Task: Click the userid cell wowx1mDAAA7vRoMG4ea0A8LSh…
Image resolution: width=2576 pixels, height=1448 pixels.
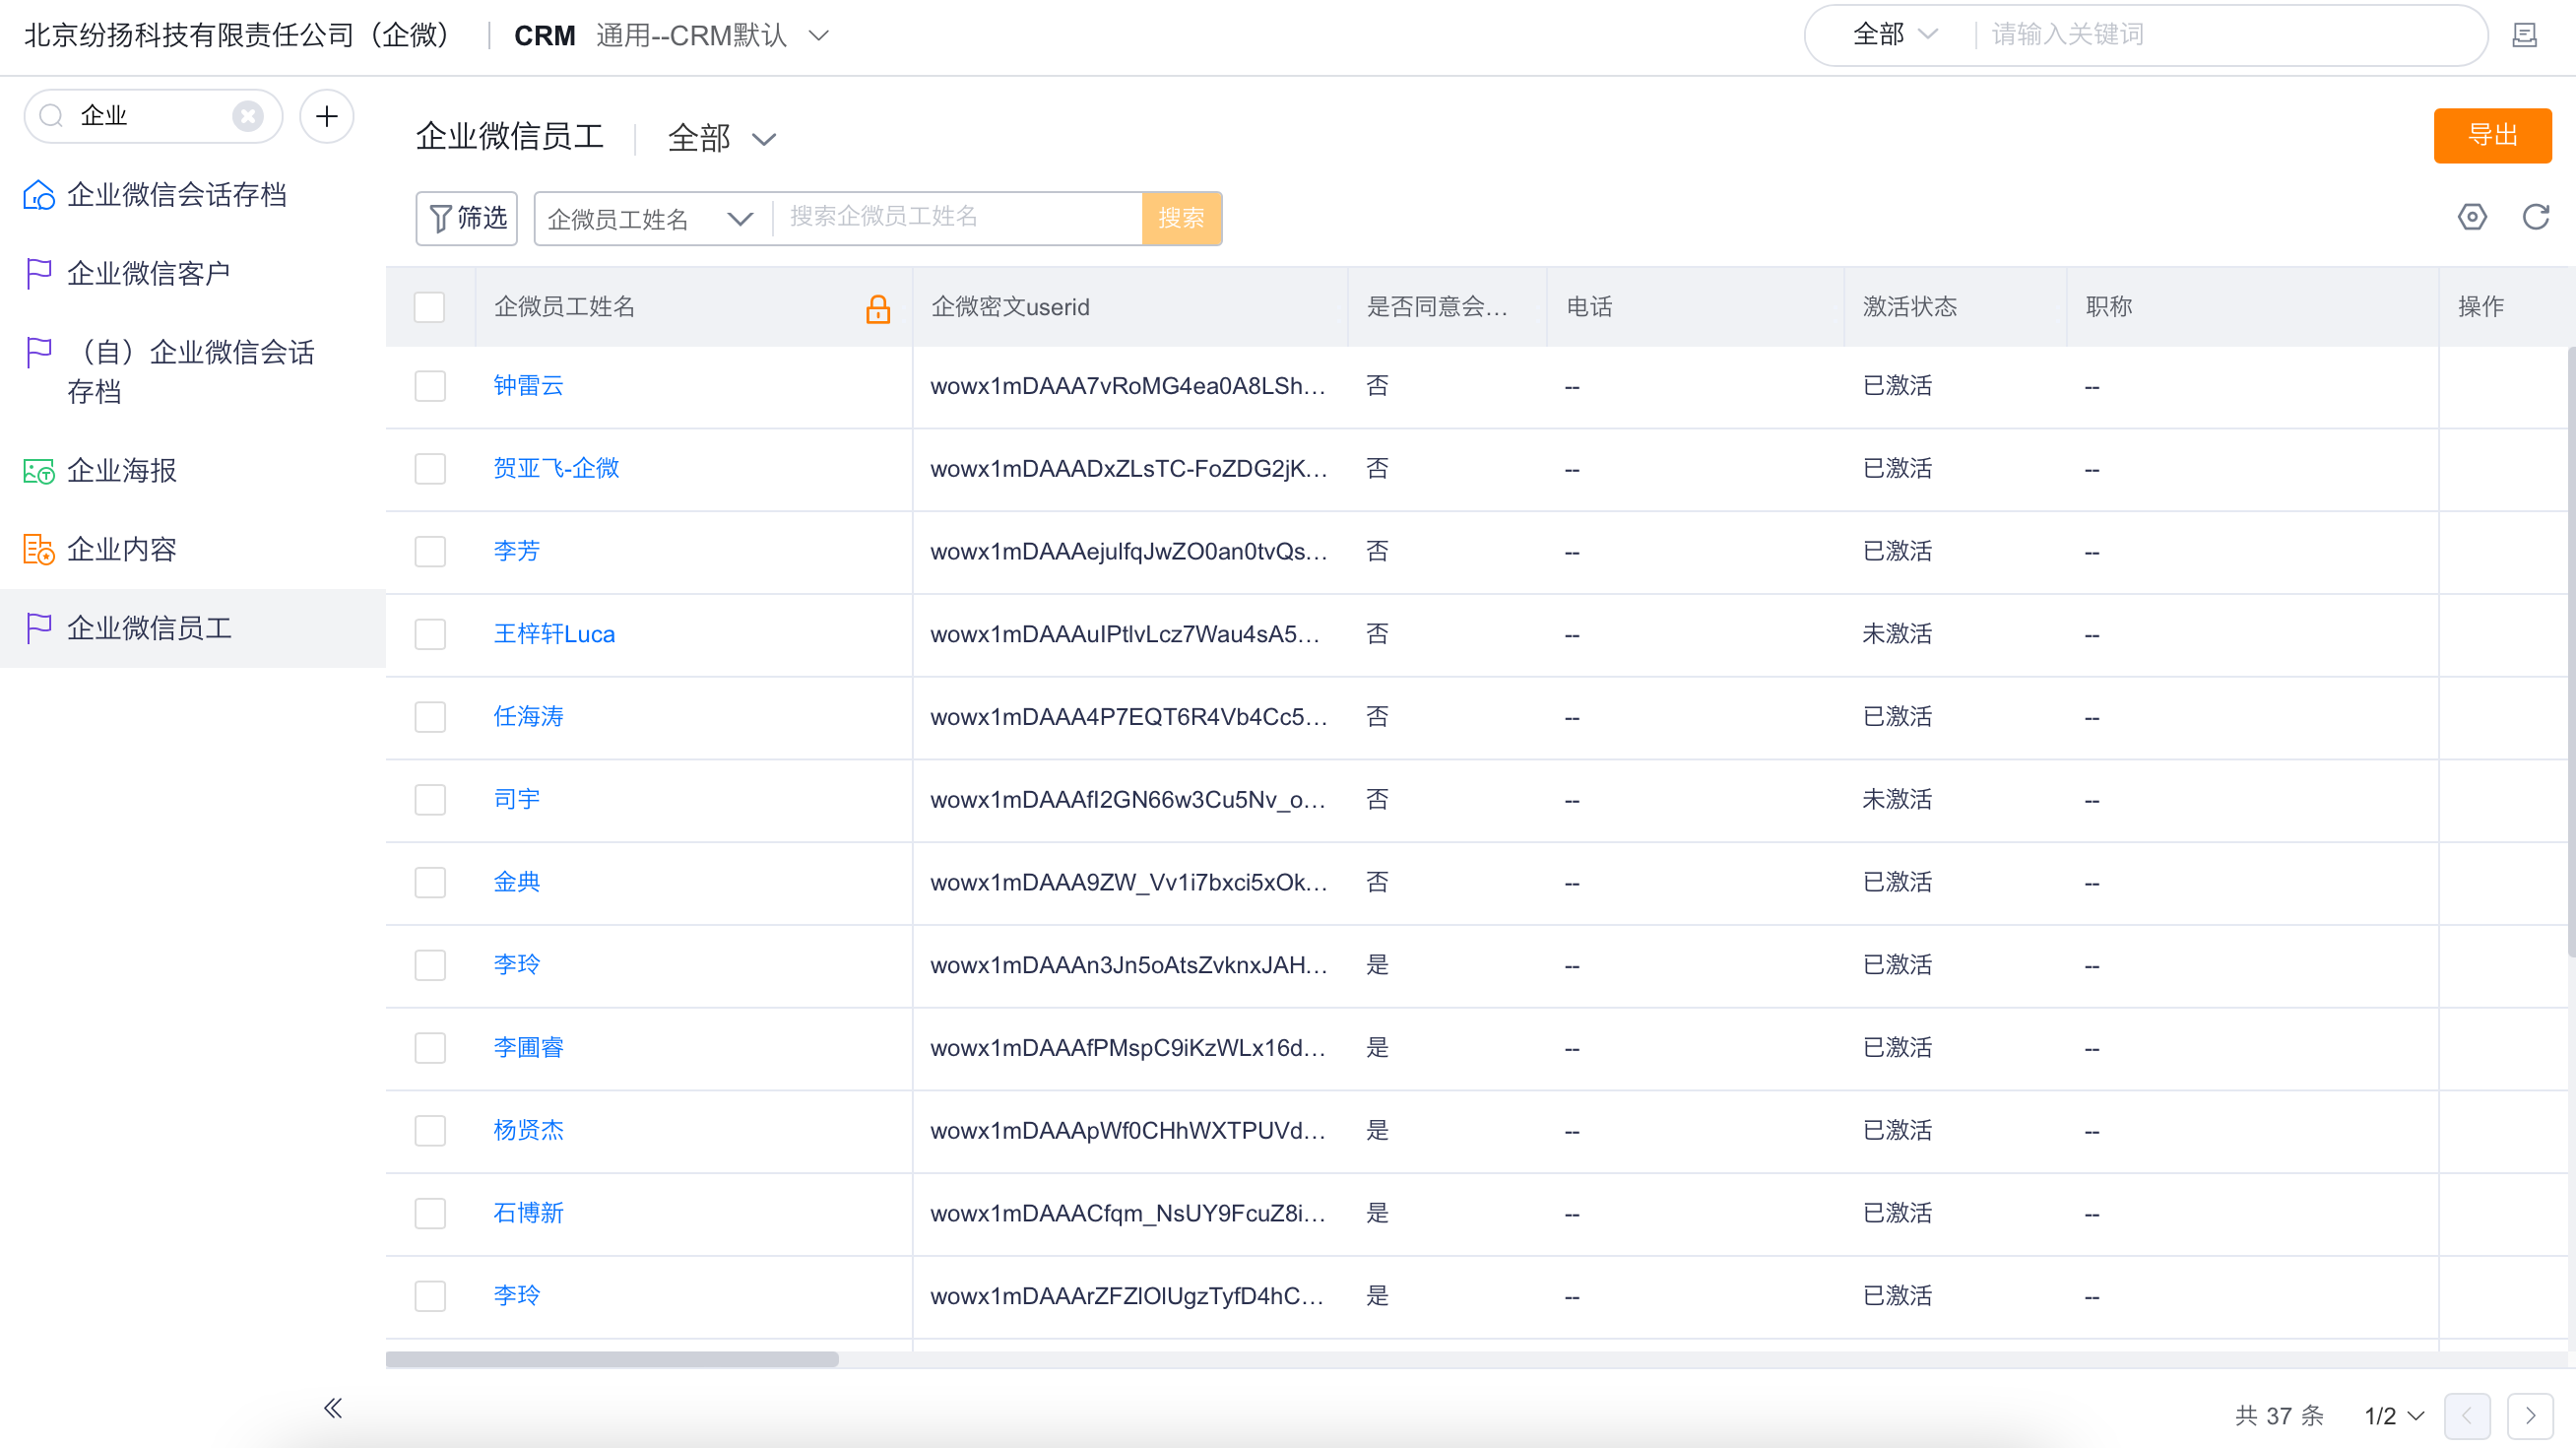Action: point(1128,386)
